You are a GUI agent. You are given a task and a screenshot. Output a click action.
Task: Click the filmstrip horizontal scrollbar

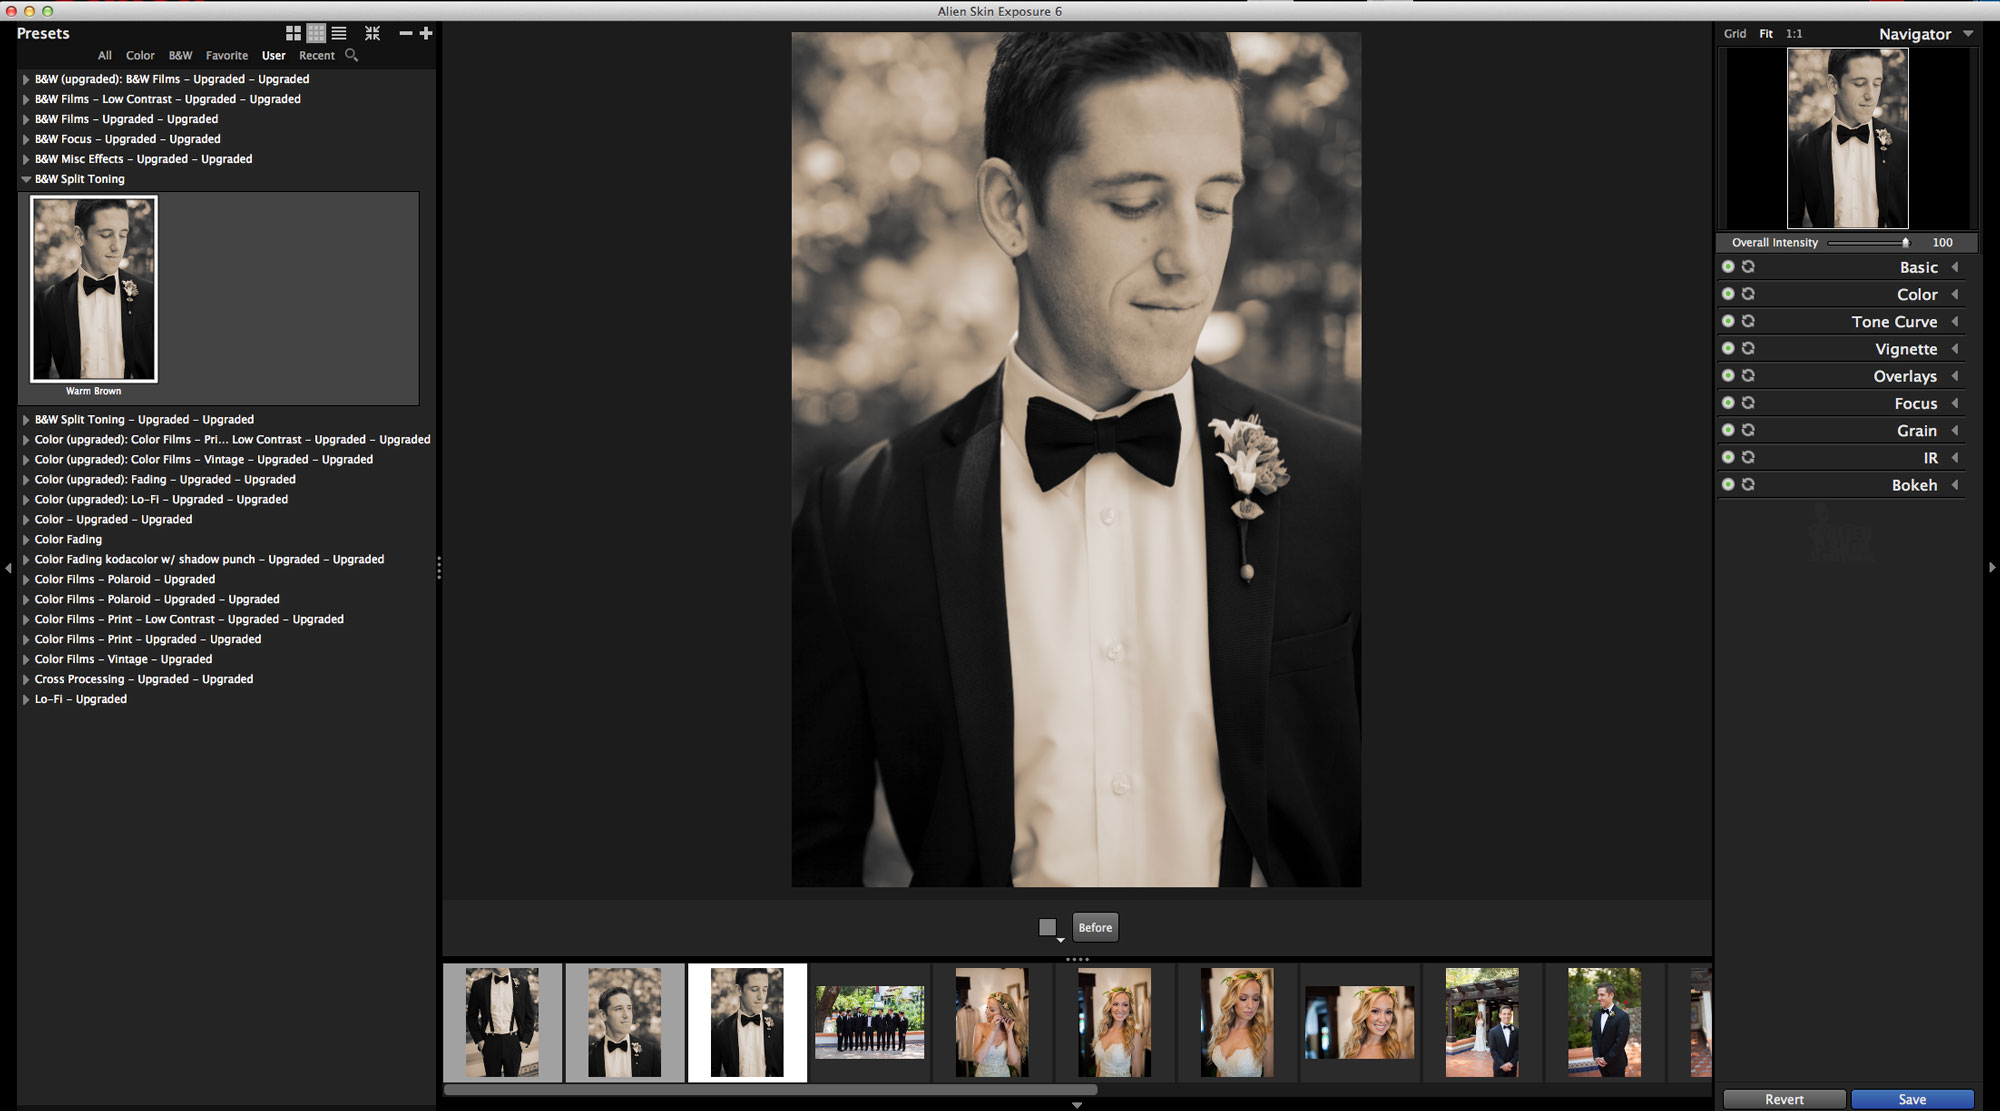click(770, 1090)
